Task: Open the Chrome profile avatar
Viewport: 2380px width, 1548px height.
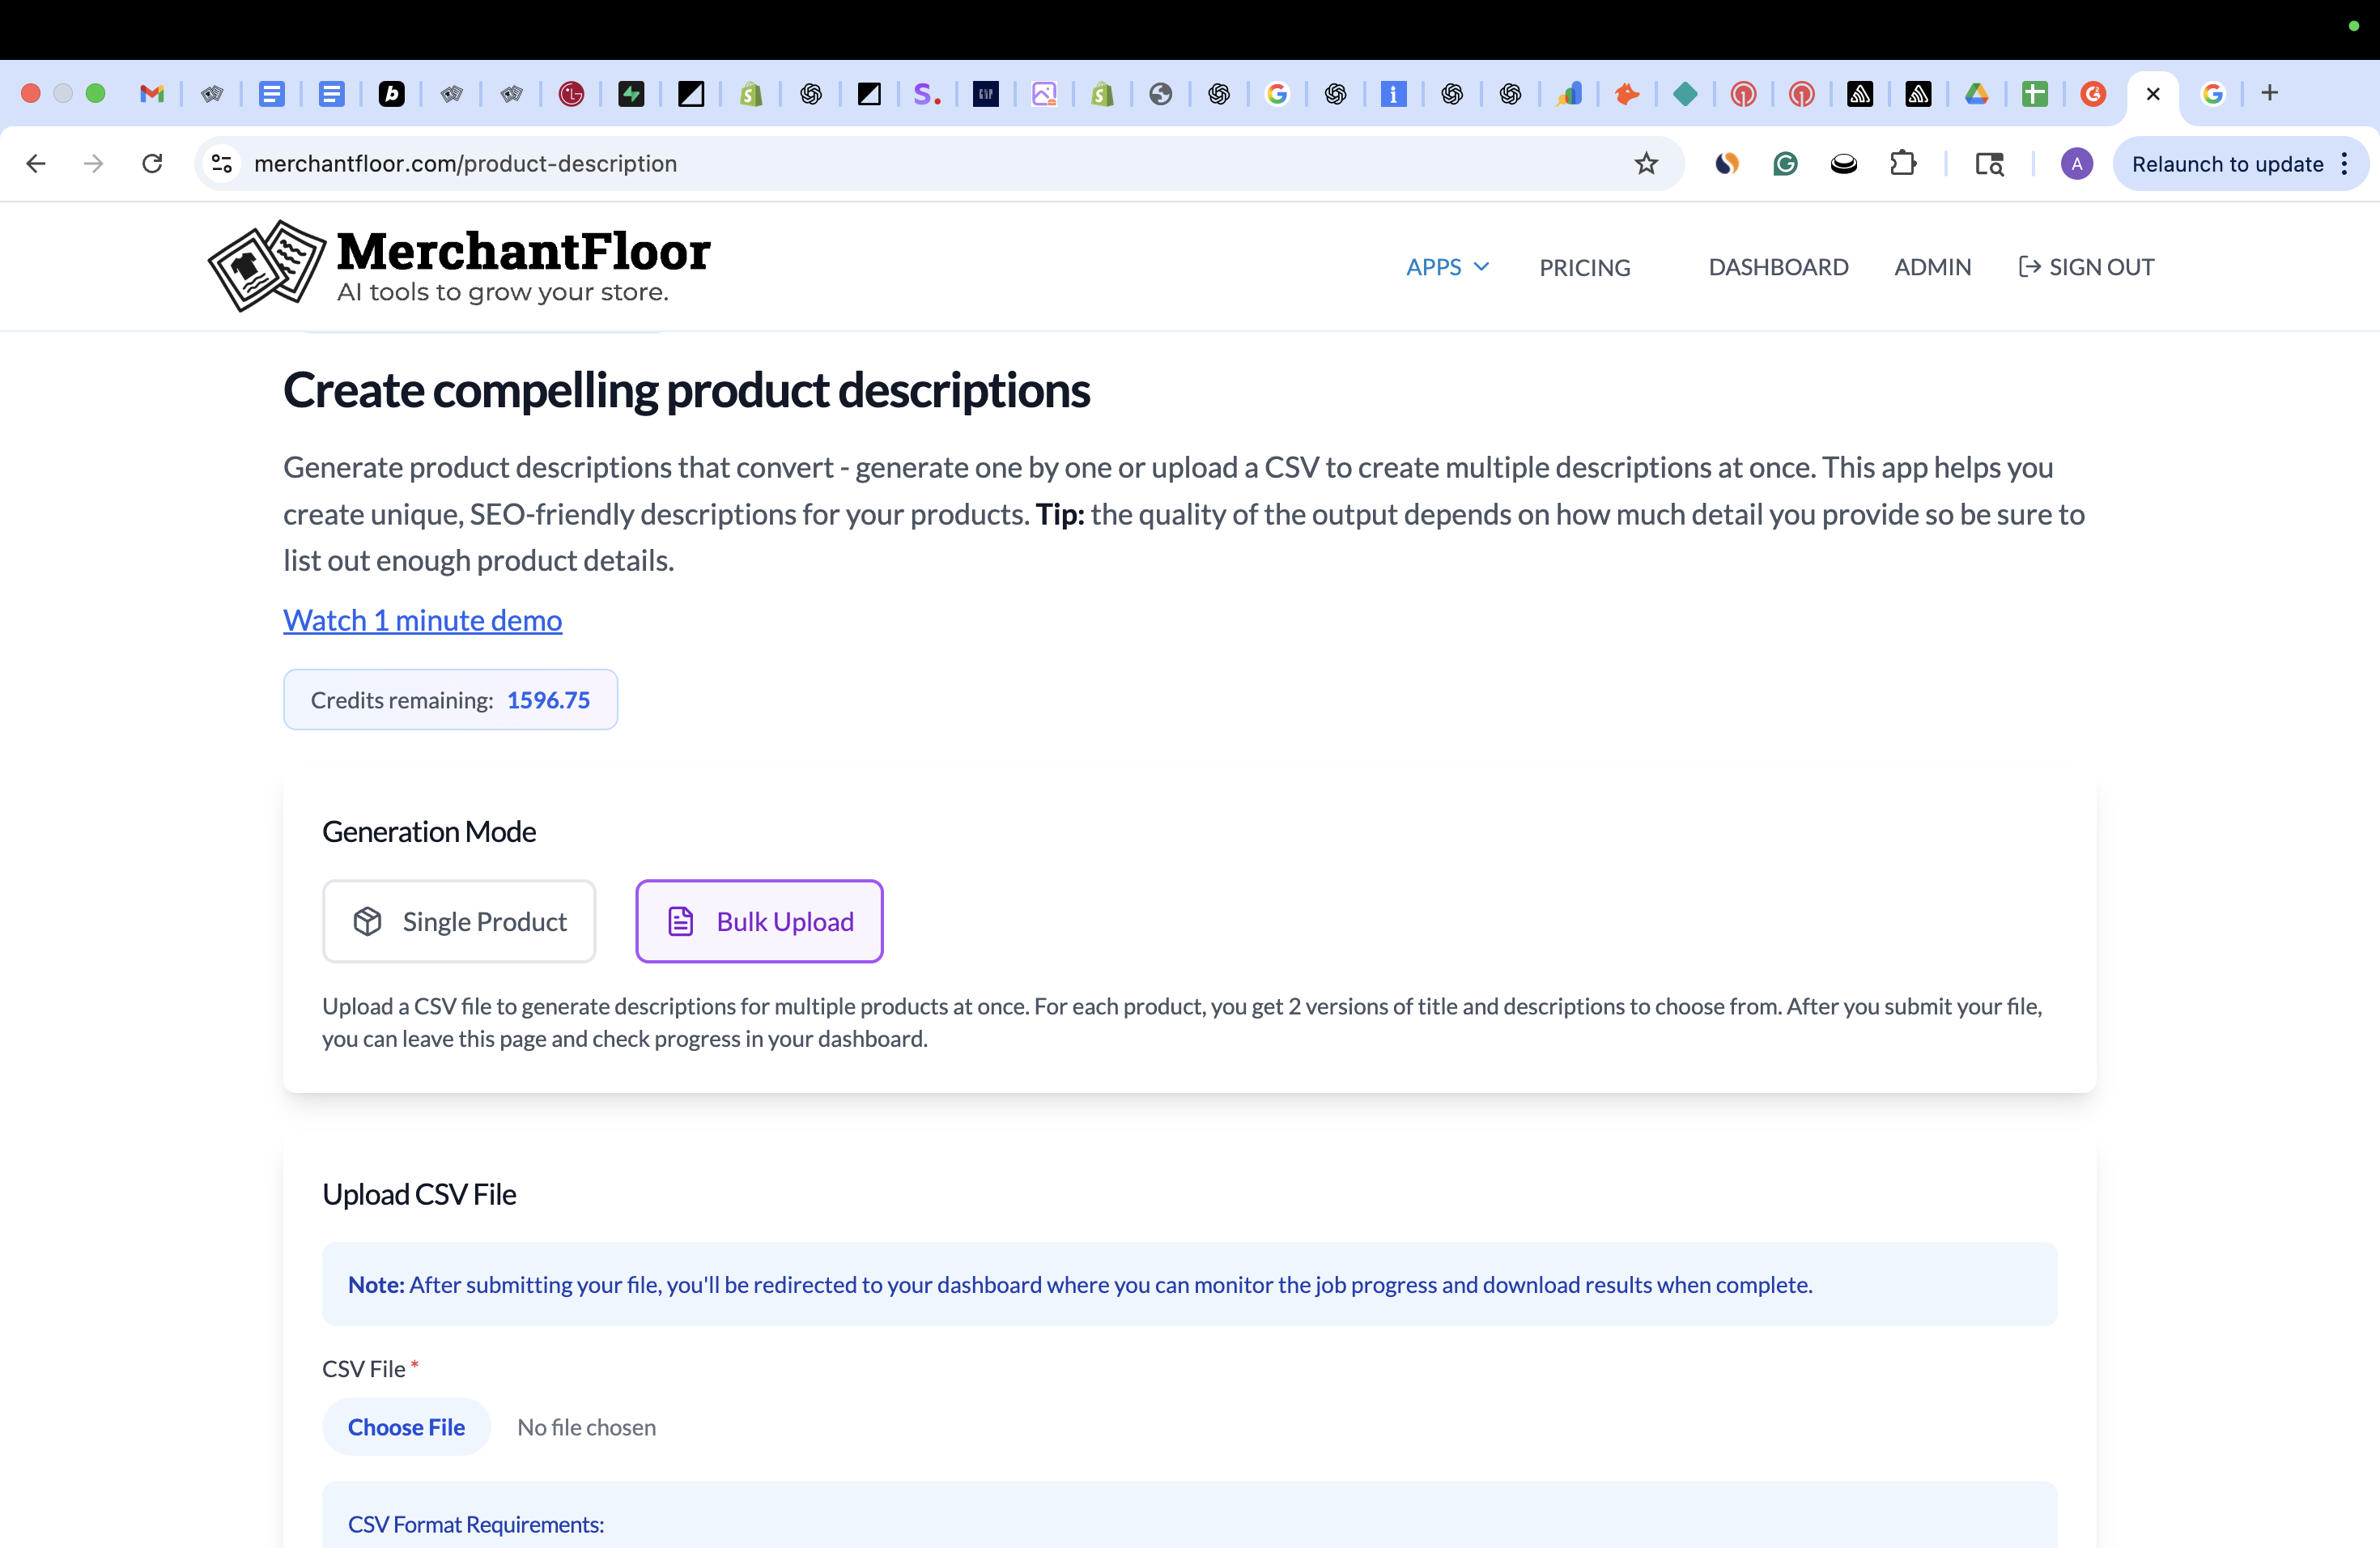Action: 2076,164
